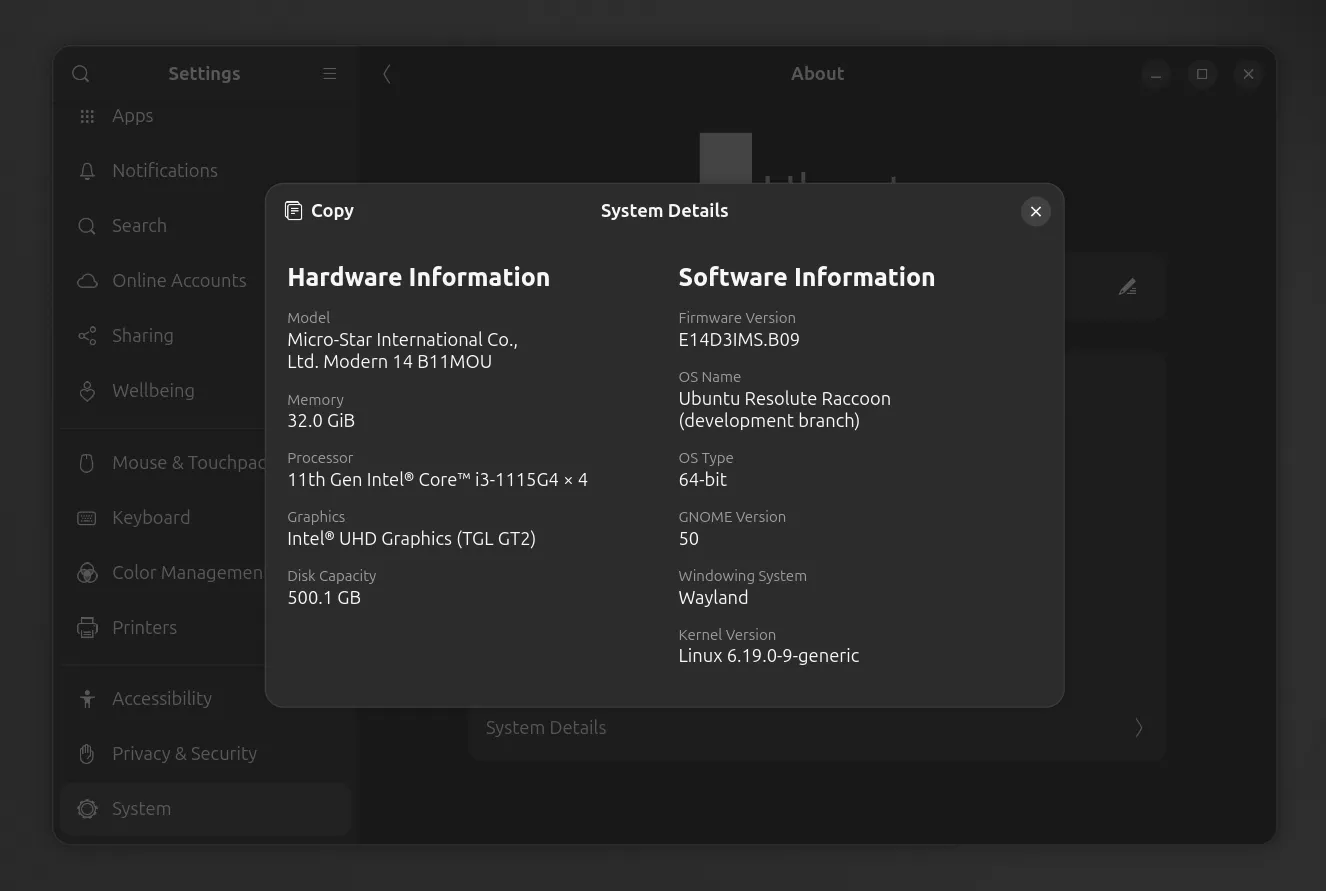The height and width of the screenshot is (891, 1326).
Task: Open the Settings search icon
Action: [81, 74]
